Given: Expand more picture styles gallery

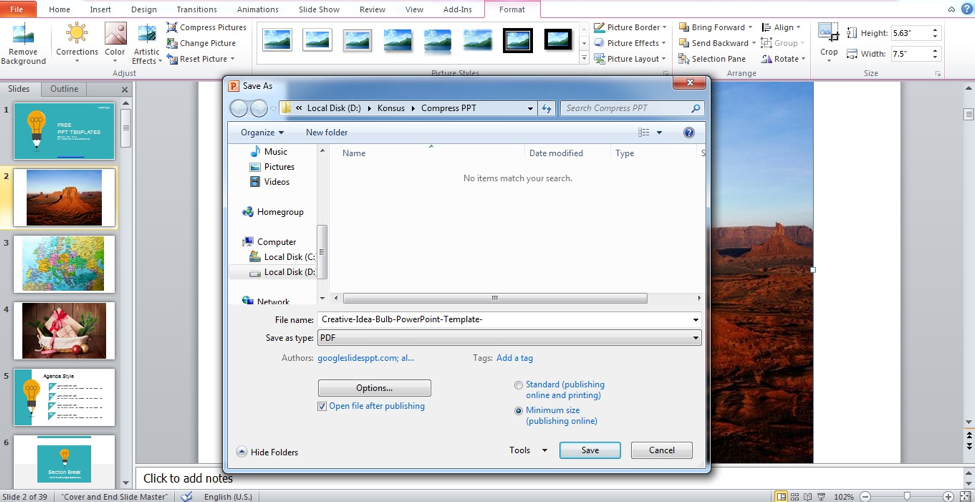Looking at the screenshot, I should coord(584,58).
